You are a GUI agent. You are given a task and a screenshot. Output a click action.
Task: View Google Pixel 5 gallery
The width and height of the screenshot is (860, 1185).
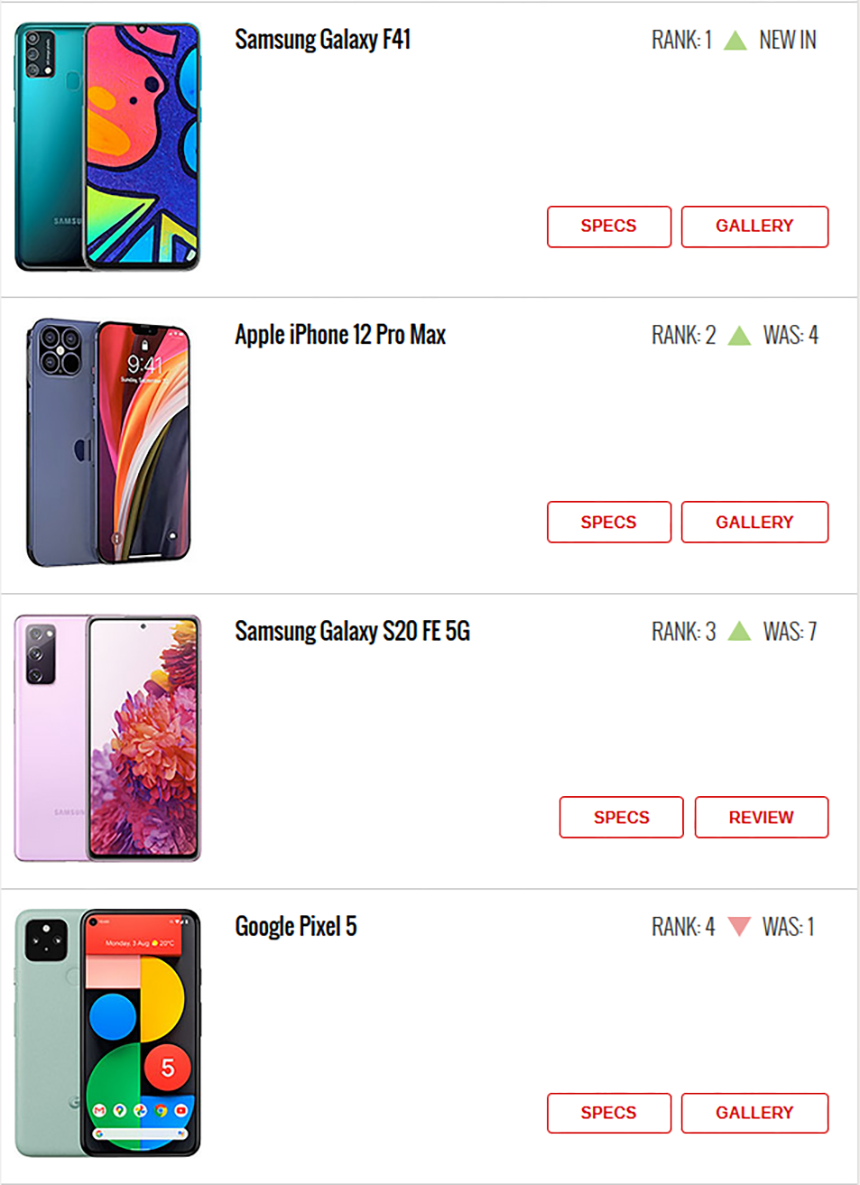pos(754,1112)
